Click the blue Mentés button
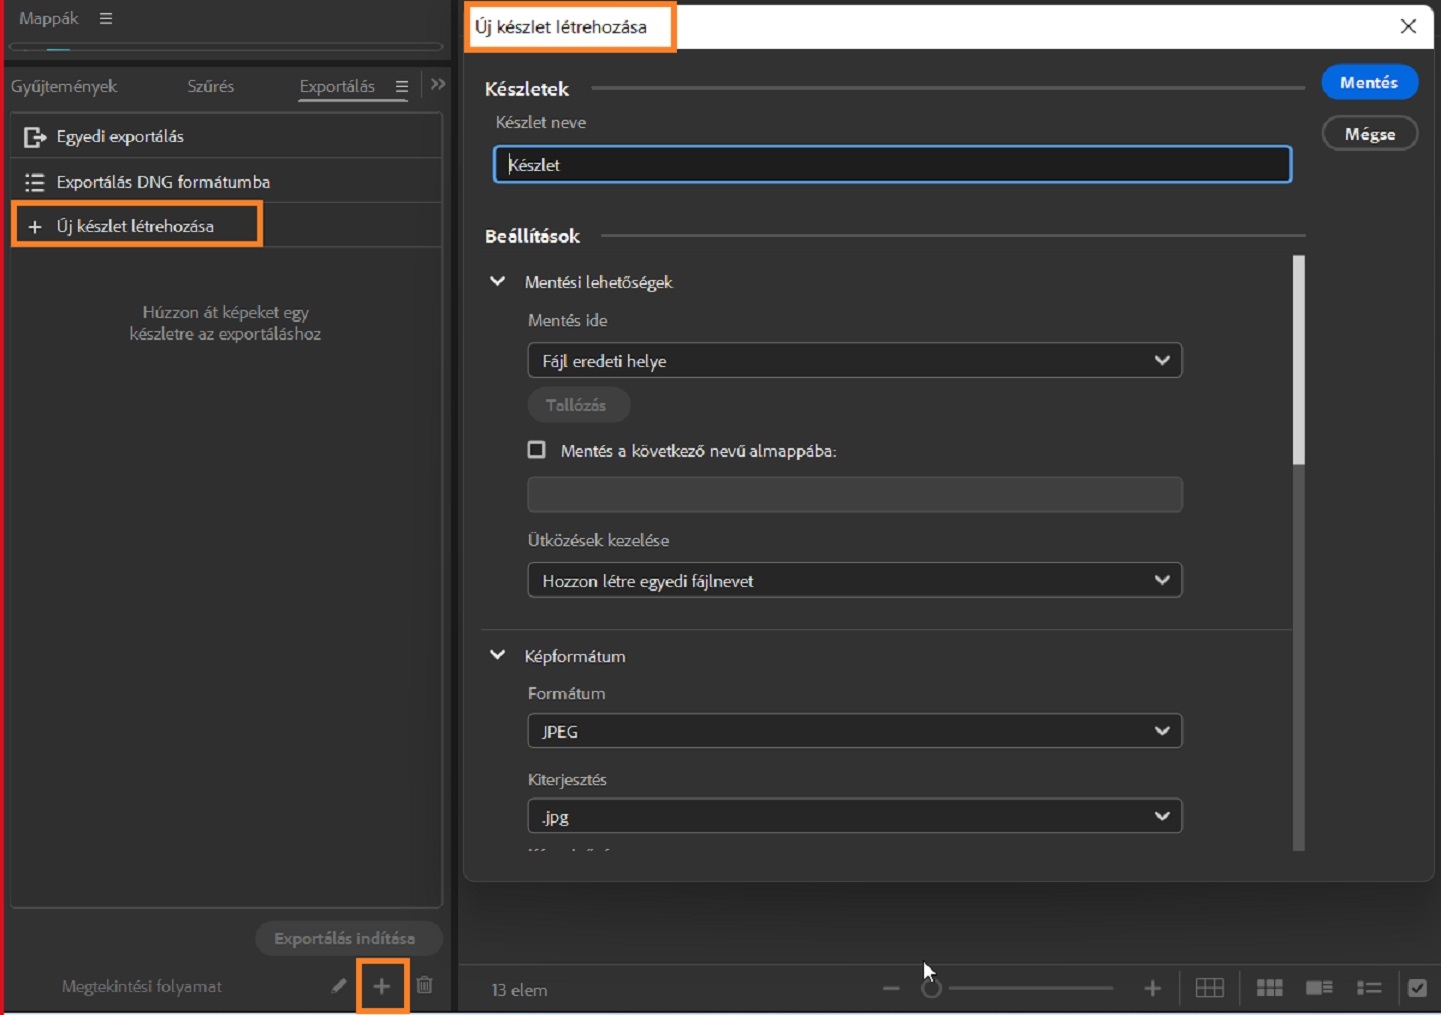Image resolution: width=1441 pixels, height=1015 pixels. point(1369,83)
